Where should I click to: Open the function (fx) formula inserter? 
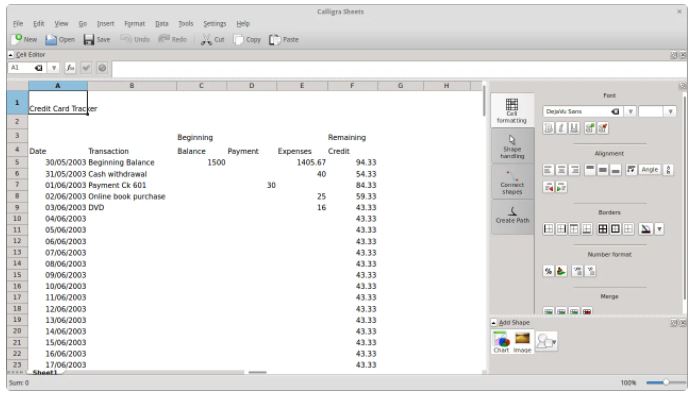pyautogui.click(x=70, y=68)
